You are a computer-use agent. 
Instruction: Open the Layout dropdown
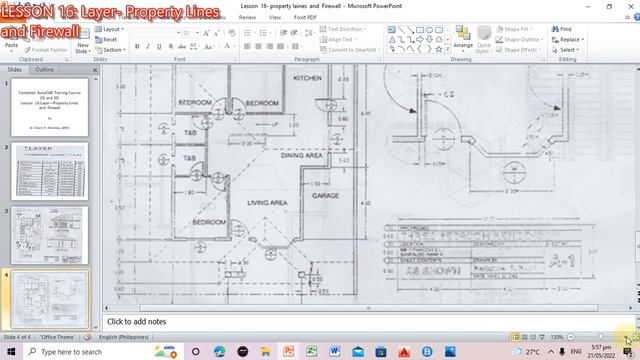[109, 29]
